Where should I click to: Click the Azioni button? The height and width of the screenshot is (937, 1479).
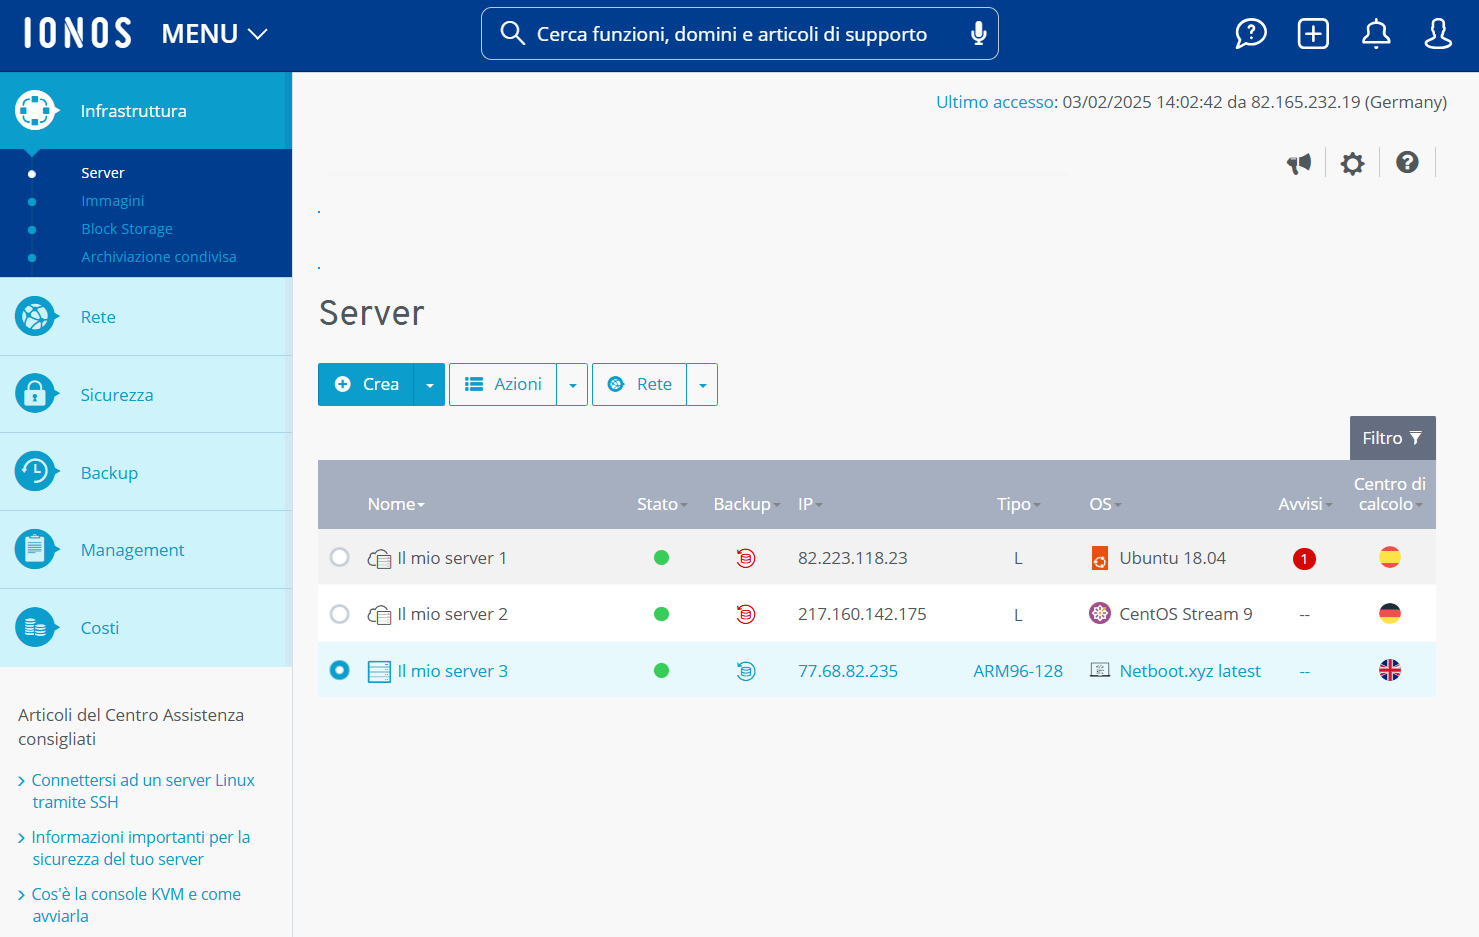[x=503, y=384]
